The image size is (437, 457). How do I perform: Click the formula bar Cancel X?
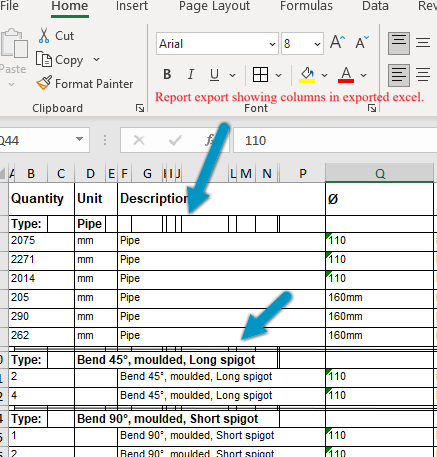[139, 140]
